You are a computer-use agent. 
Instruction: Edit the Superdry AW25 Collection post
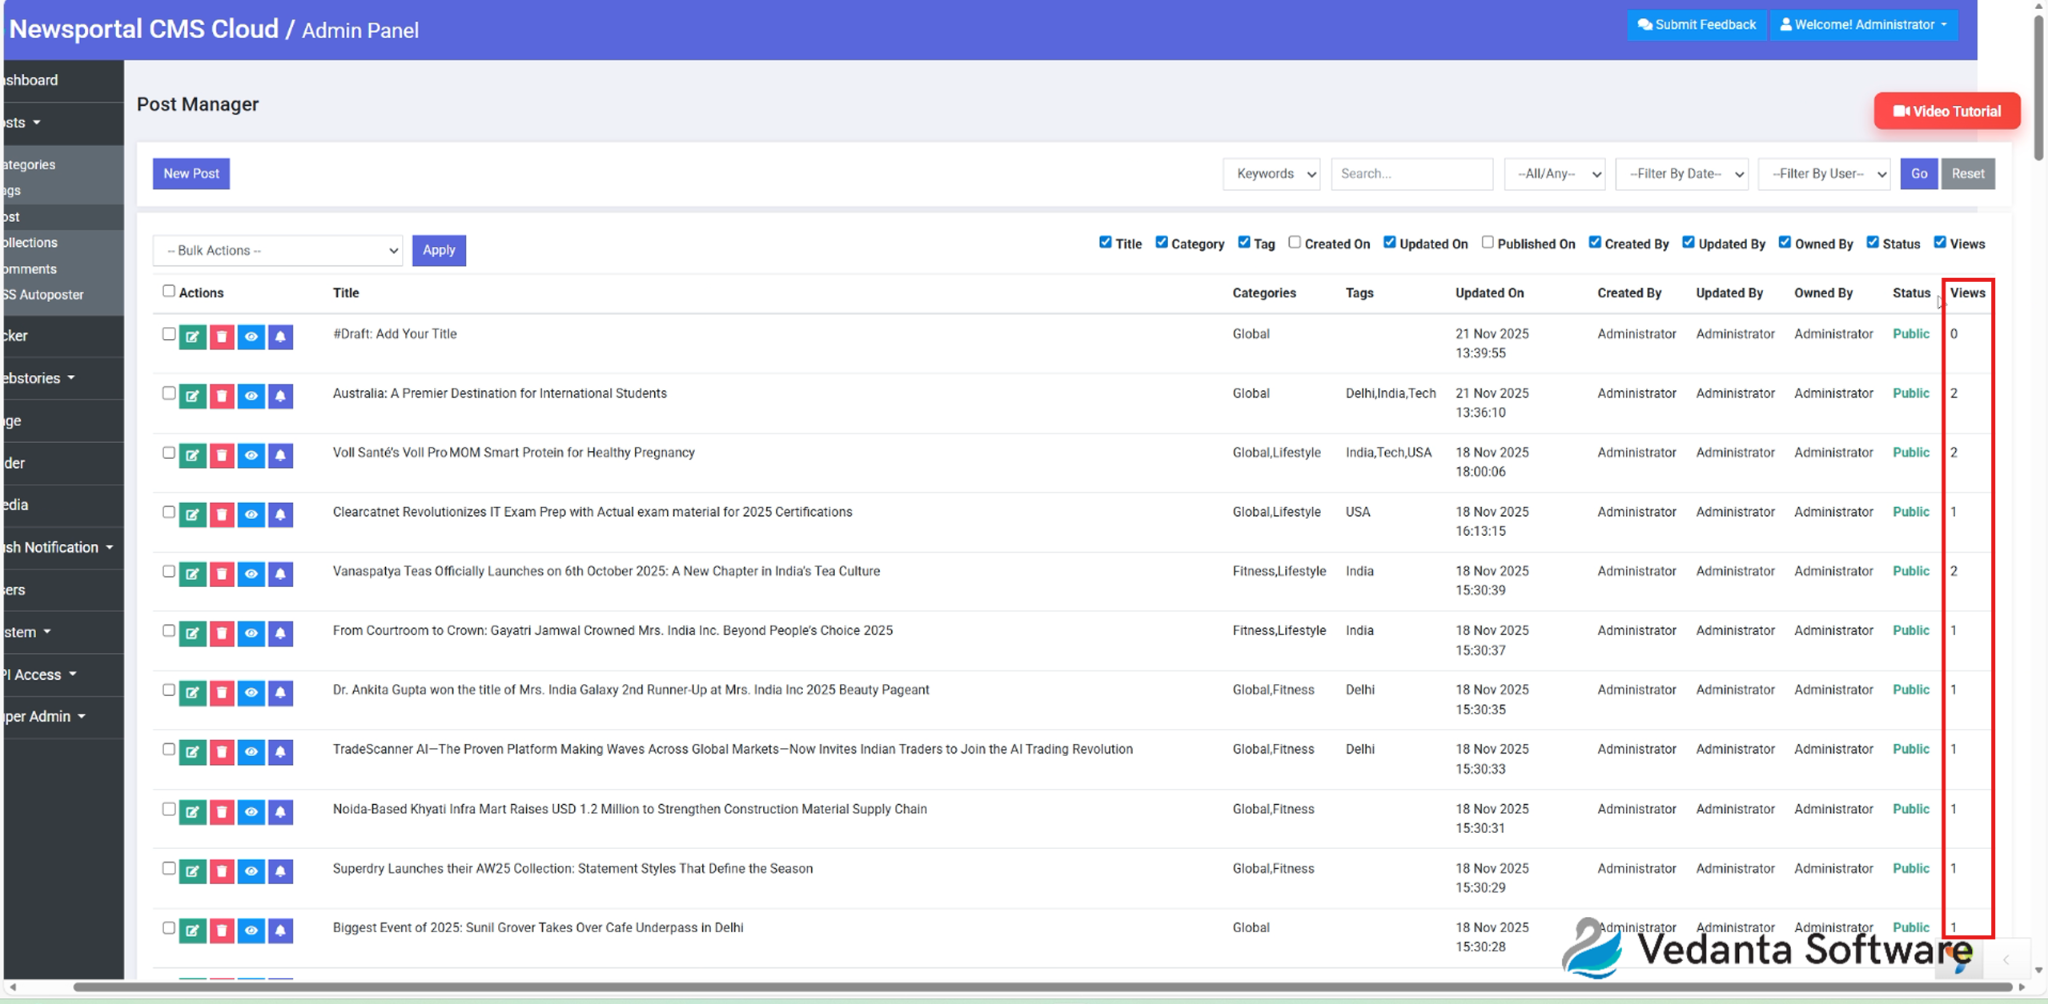point(192,871)
